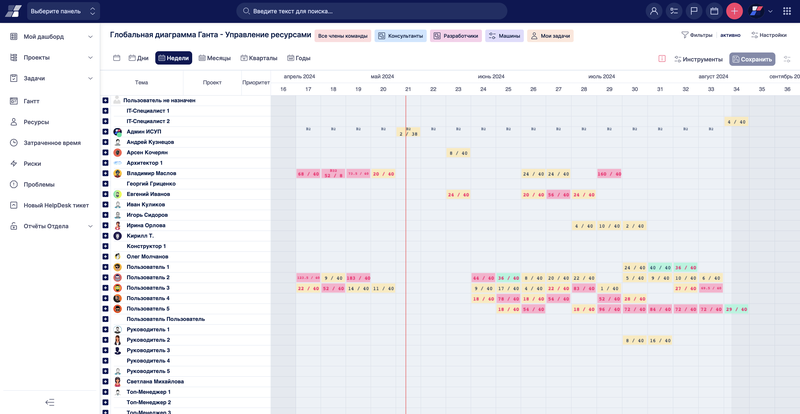Toggle the Мои задачи filter chip

coord(550,36)
